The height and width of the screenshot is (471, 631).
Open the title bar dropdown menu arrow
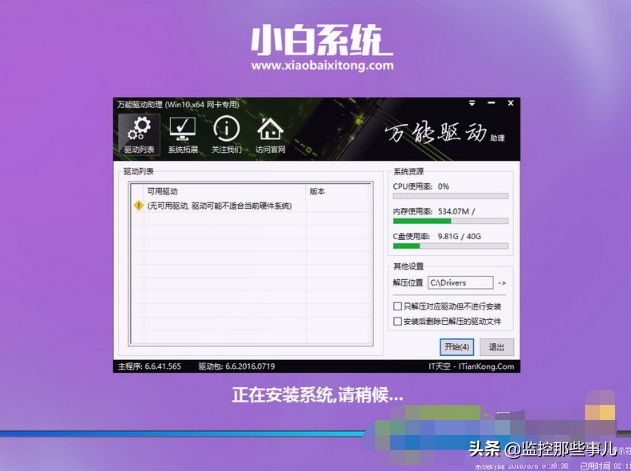click(x=472, y=103)
